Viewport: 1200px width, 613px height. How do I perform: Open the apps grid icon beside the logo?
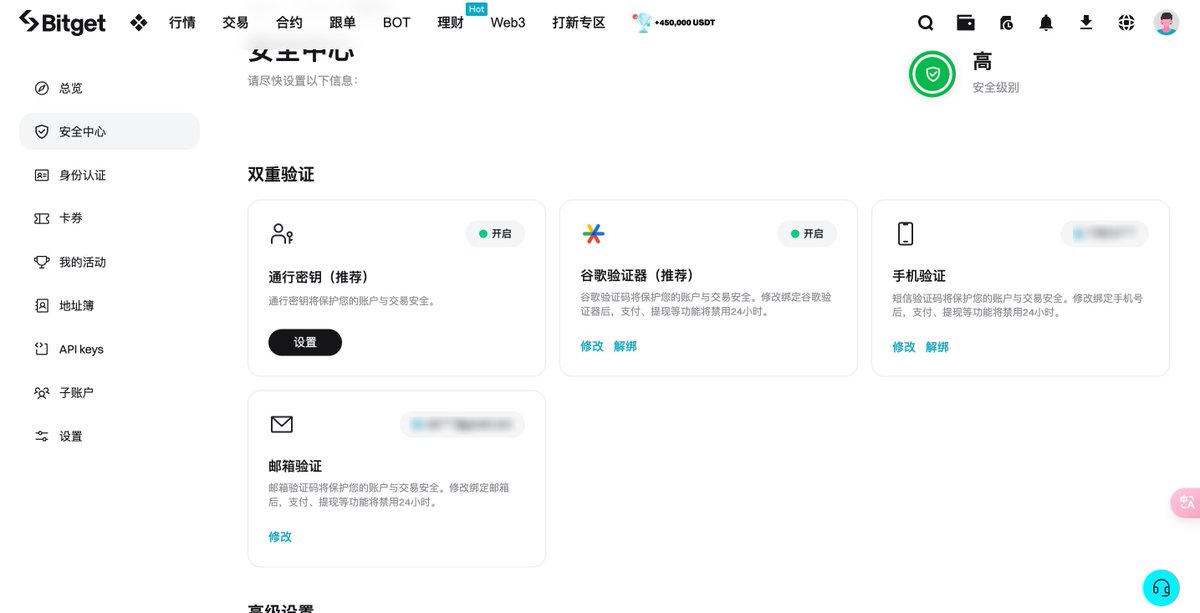click(137, 22)
